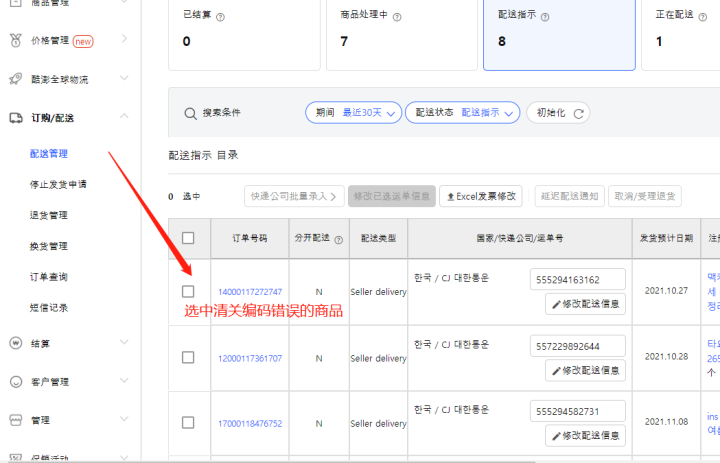Click the search magnifier icon
Viewport: 720px width, 463px height.
[190, 113]
